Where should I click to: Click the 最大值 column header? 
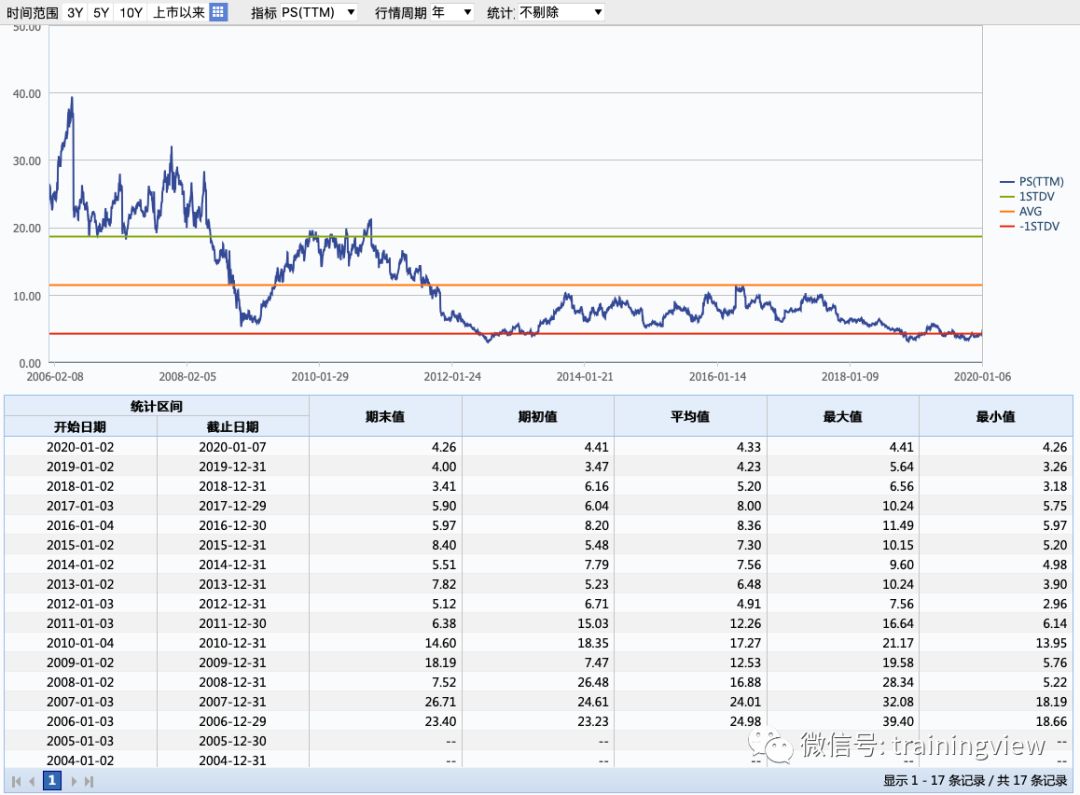(x=842, y=417)
